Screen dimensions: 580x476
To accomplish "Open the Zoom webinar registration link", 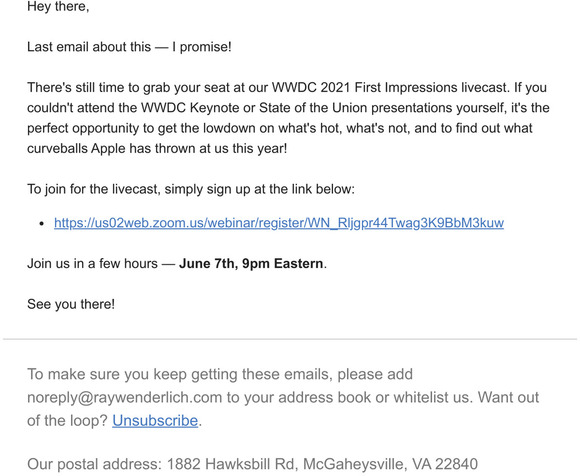I will point(279,223).
